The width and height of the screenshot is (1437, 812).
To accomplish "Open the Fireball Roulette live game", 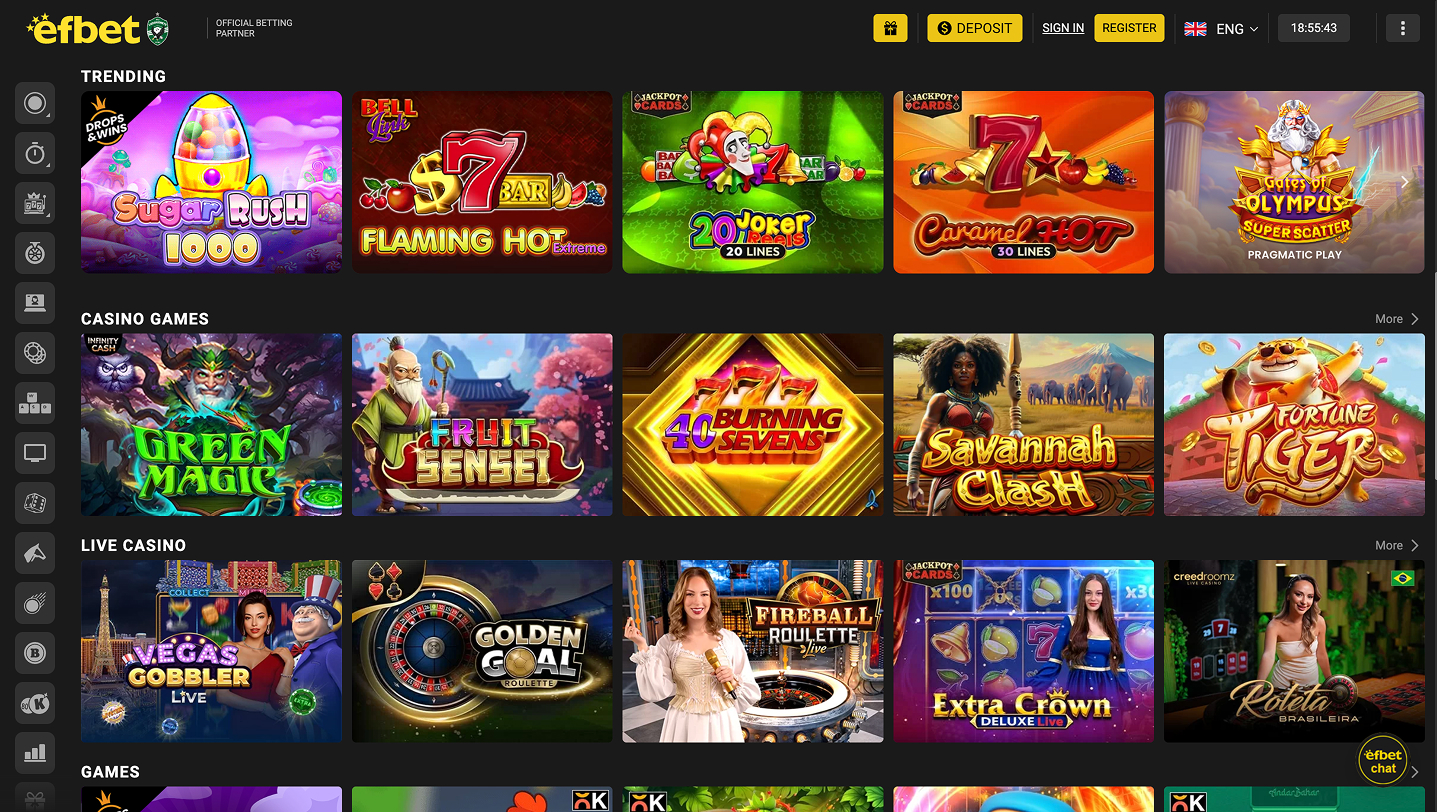I will pyautogui.click(x=753, y=651).
